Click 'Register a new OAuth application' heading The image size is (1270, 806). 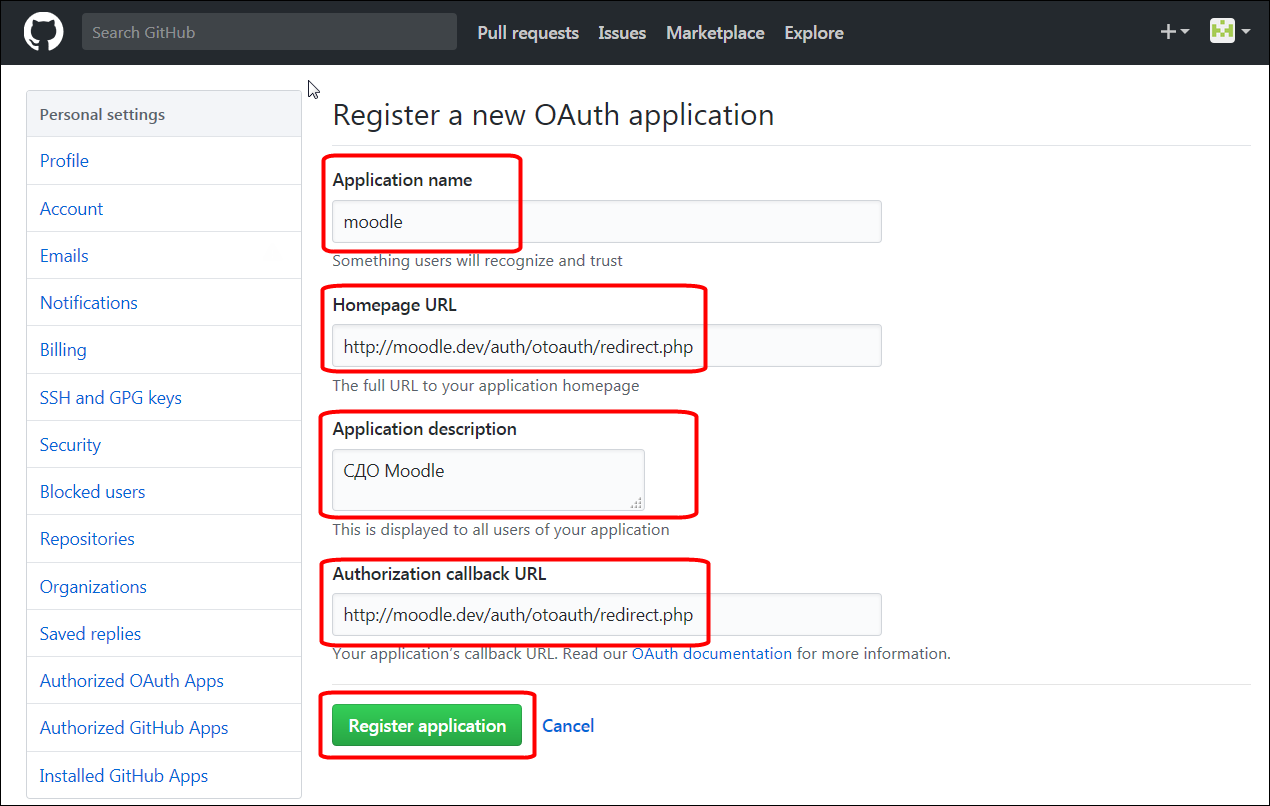coord(553,115)
